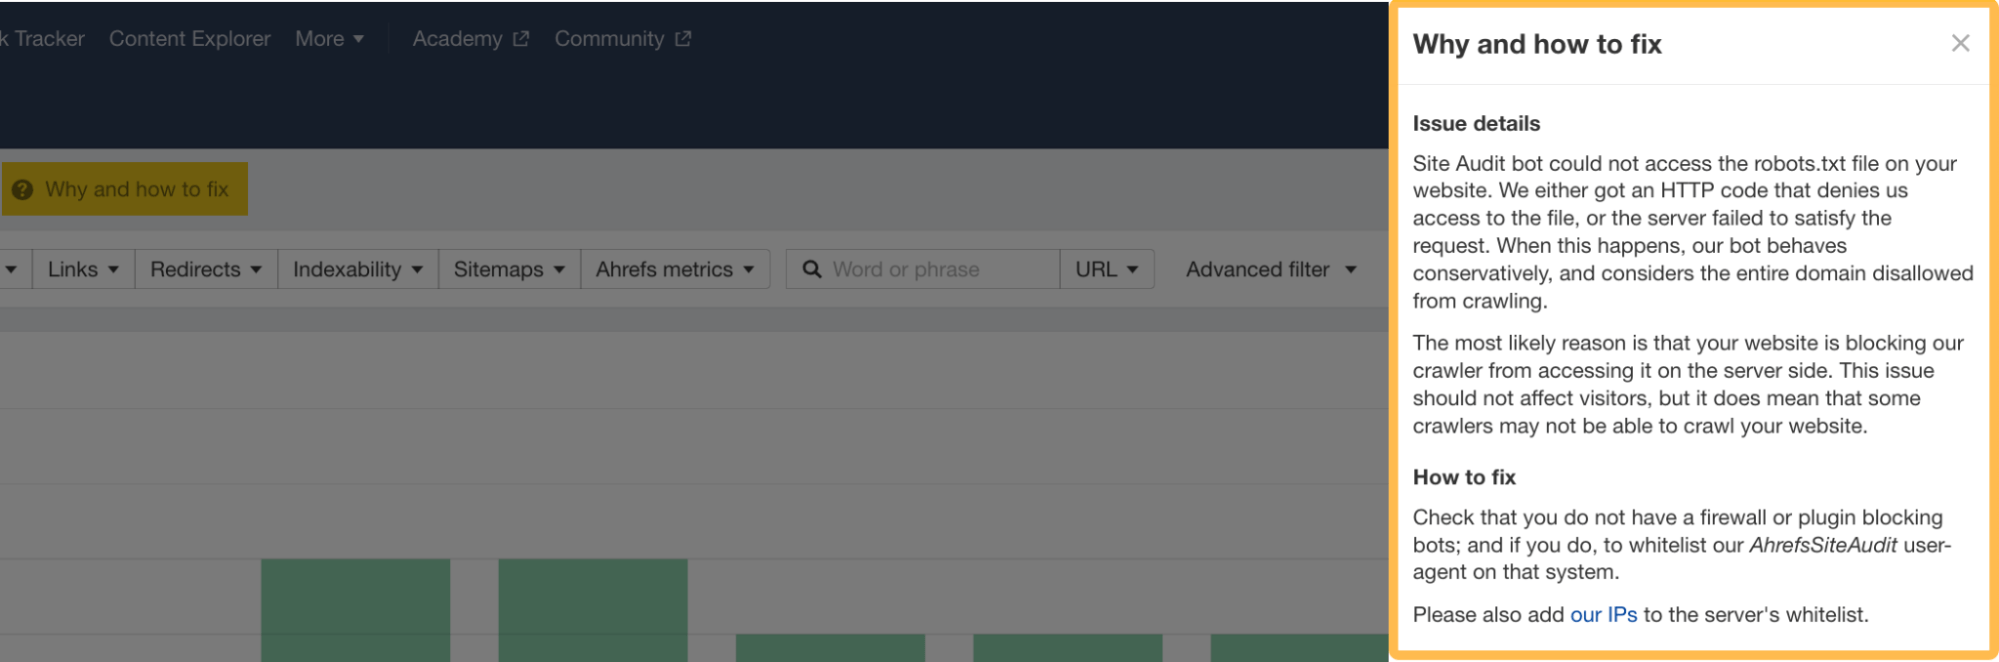Dismiss the panel using the X icon

[1960, 43]
